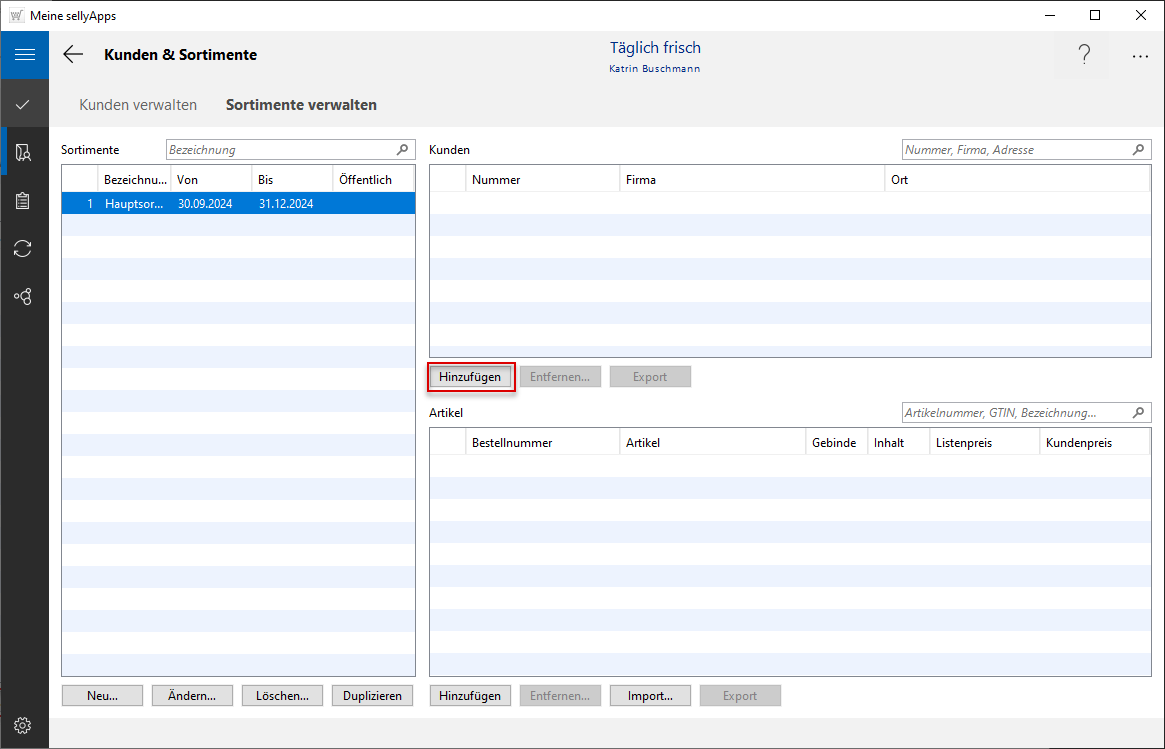Sort Kunden table by Firma column
This screenshot has width=1165, height=749.
750,180
